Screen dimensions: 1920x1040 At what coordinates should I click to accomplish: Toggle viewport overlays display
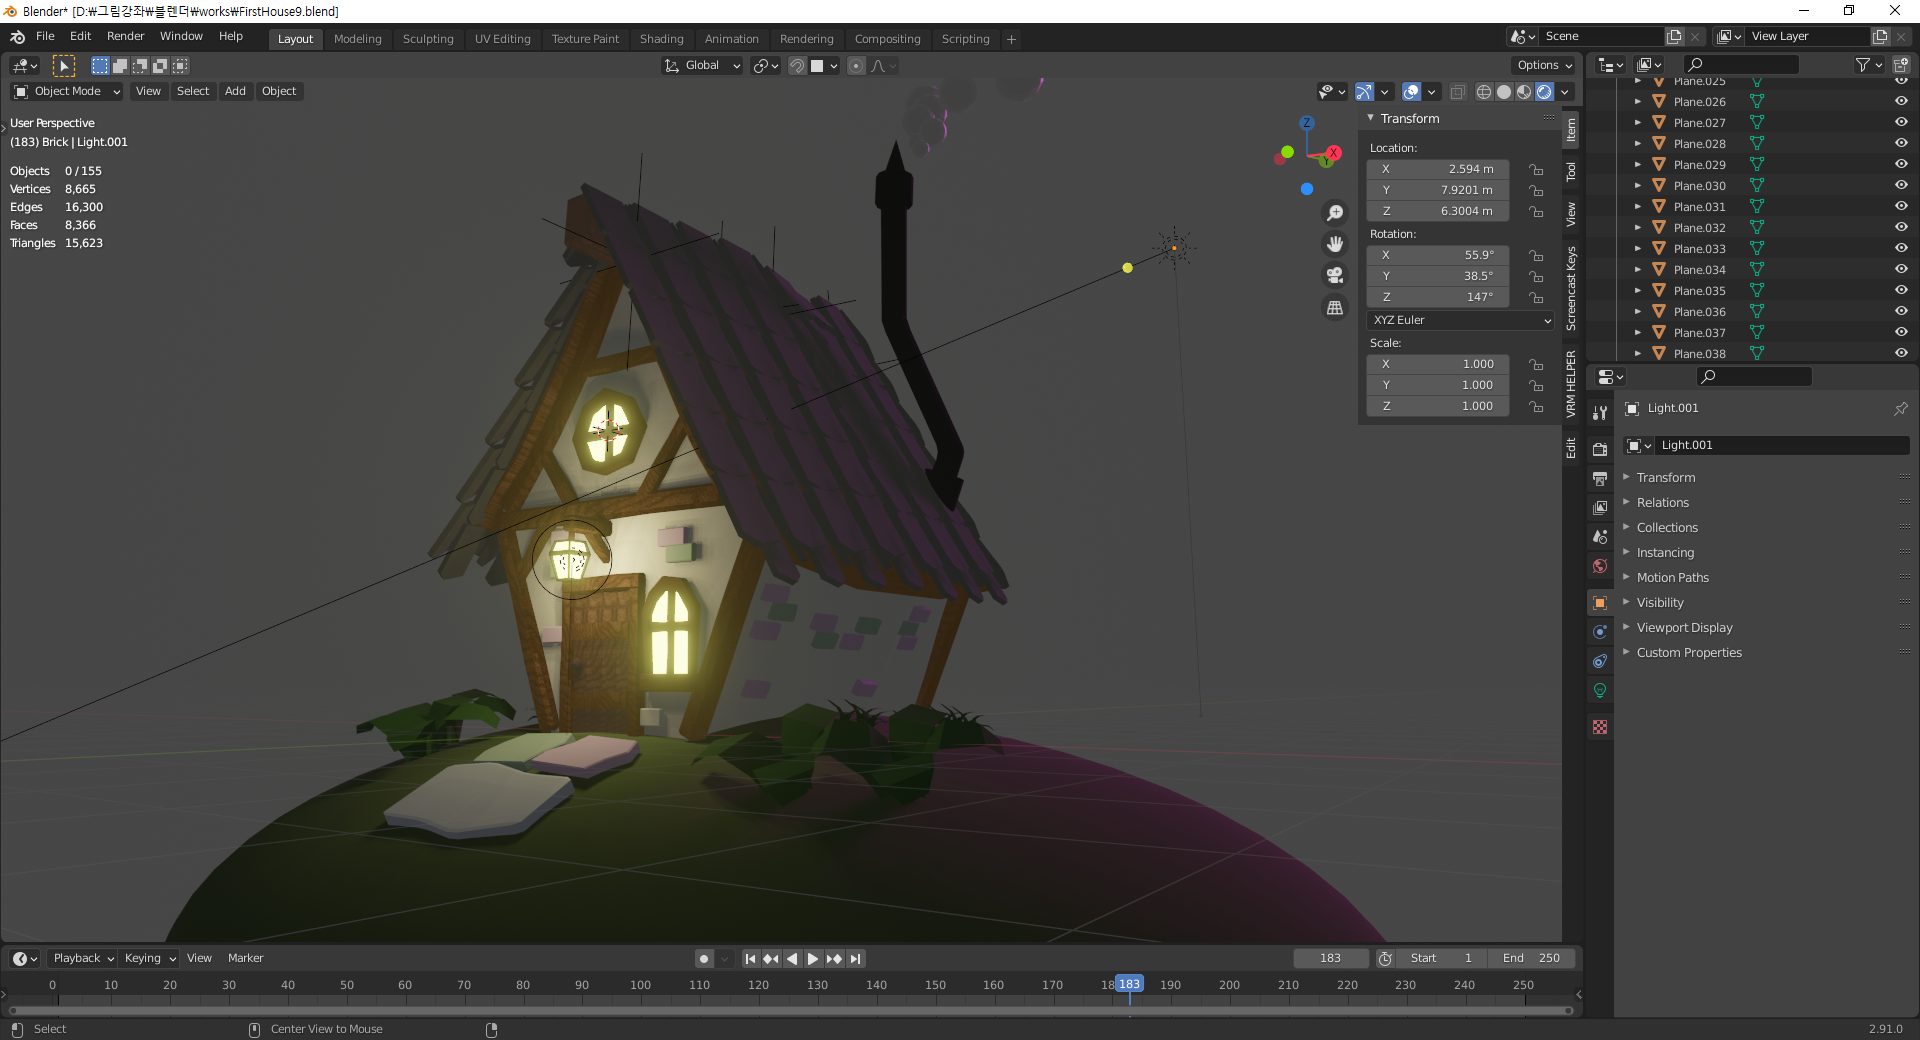click(1411, 92)
